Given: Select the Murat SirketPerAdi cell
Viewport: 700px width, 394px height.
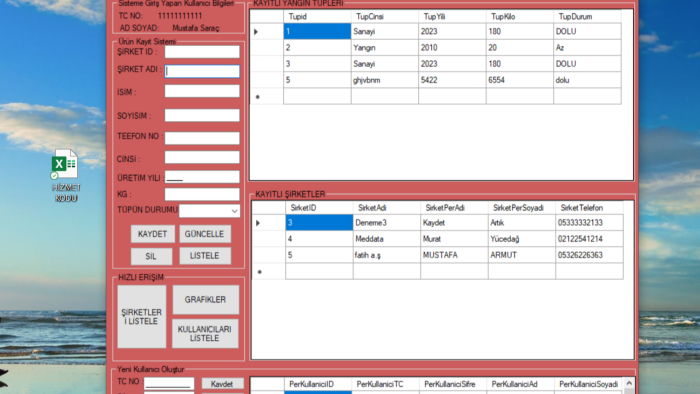Looking at the screenshot, I should tap(454, 239).
